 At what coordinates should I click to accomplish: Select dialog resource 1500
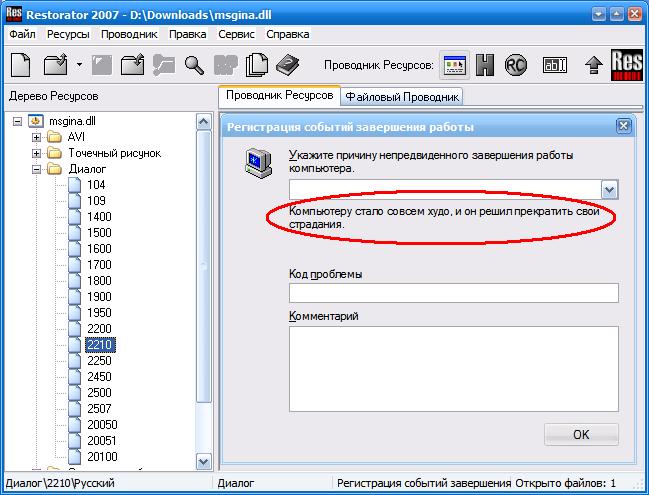[99, 233]
